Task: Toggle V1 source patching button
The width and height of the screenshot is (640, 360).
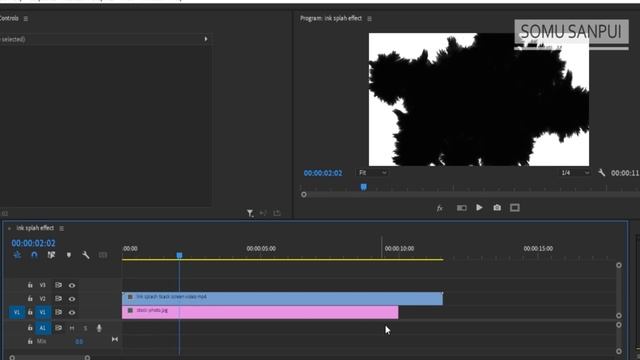Action: 17,312
